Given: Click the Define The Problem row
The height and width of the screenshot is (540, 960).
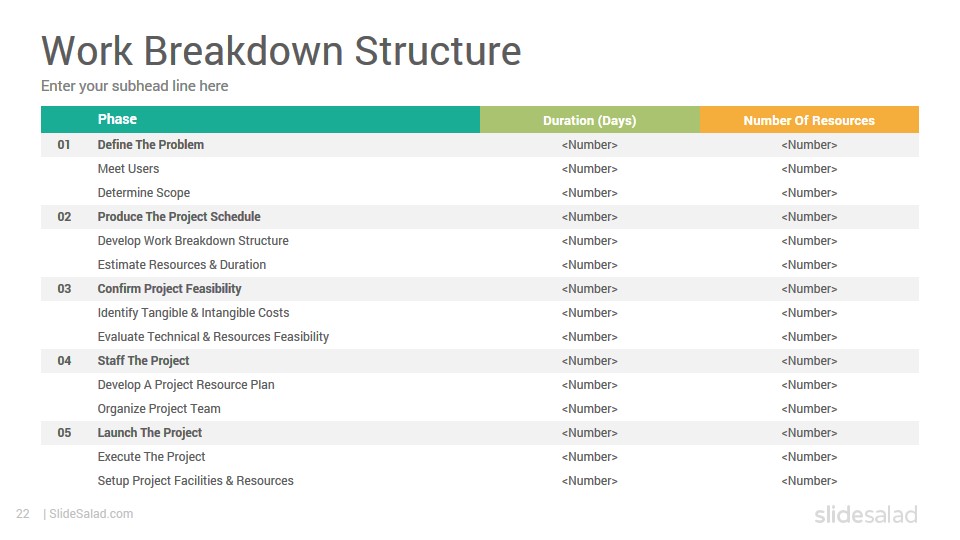Looking at the screenshot, I should [x=480, y=144].
